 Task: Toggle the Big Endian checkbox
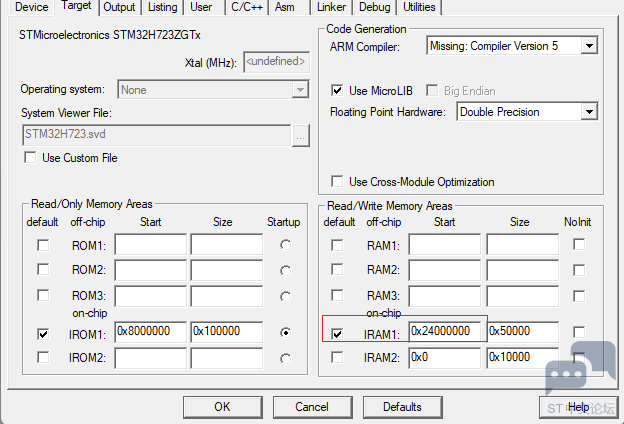432,90
